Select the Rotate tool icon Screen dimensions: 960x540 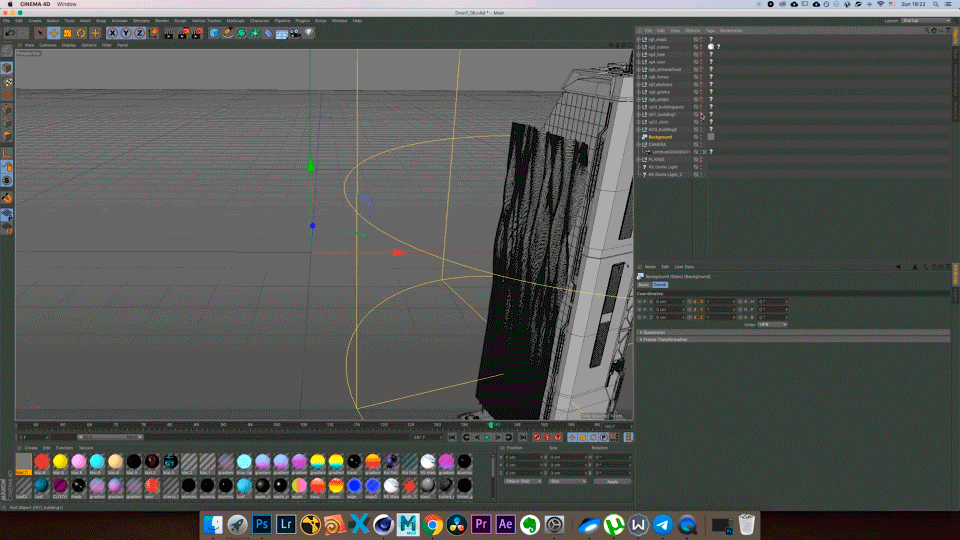coord(81,33)
